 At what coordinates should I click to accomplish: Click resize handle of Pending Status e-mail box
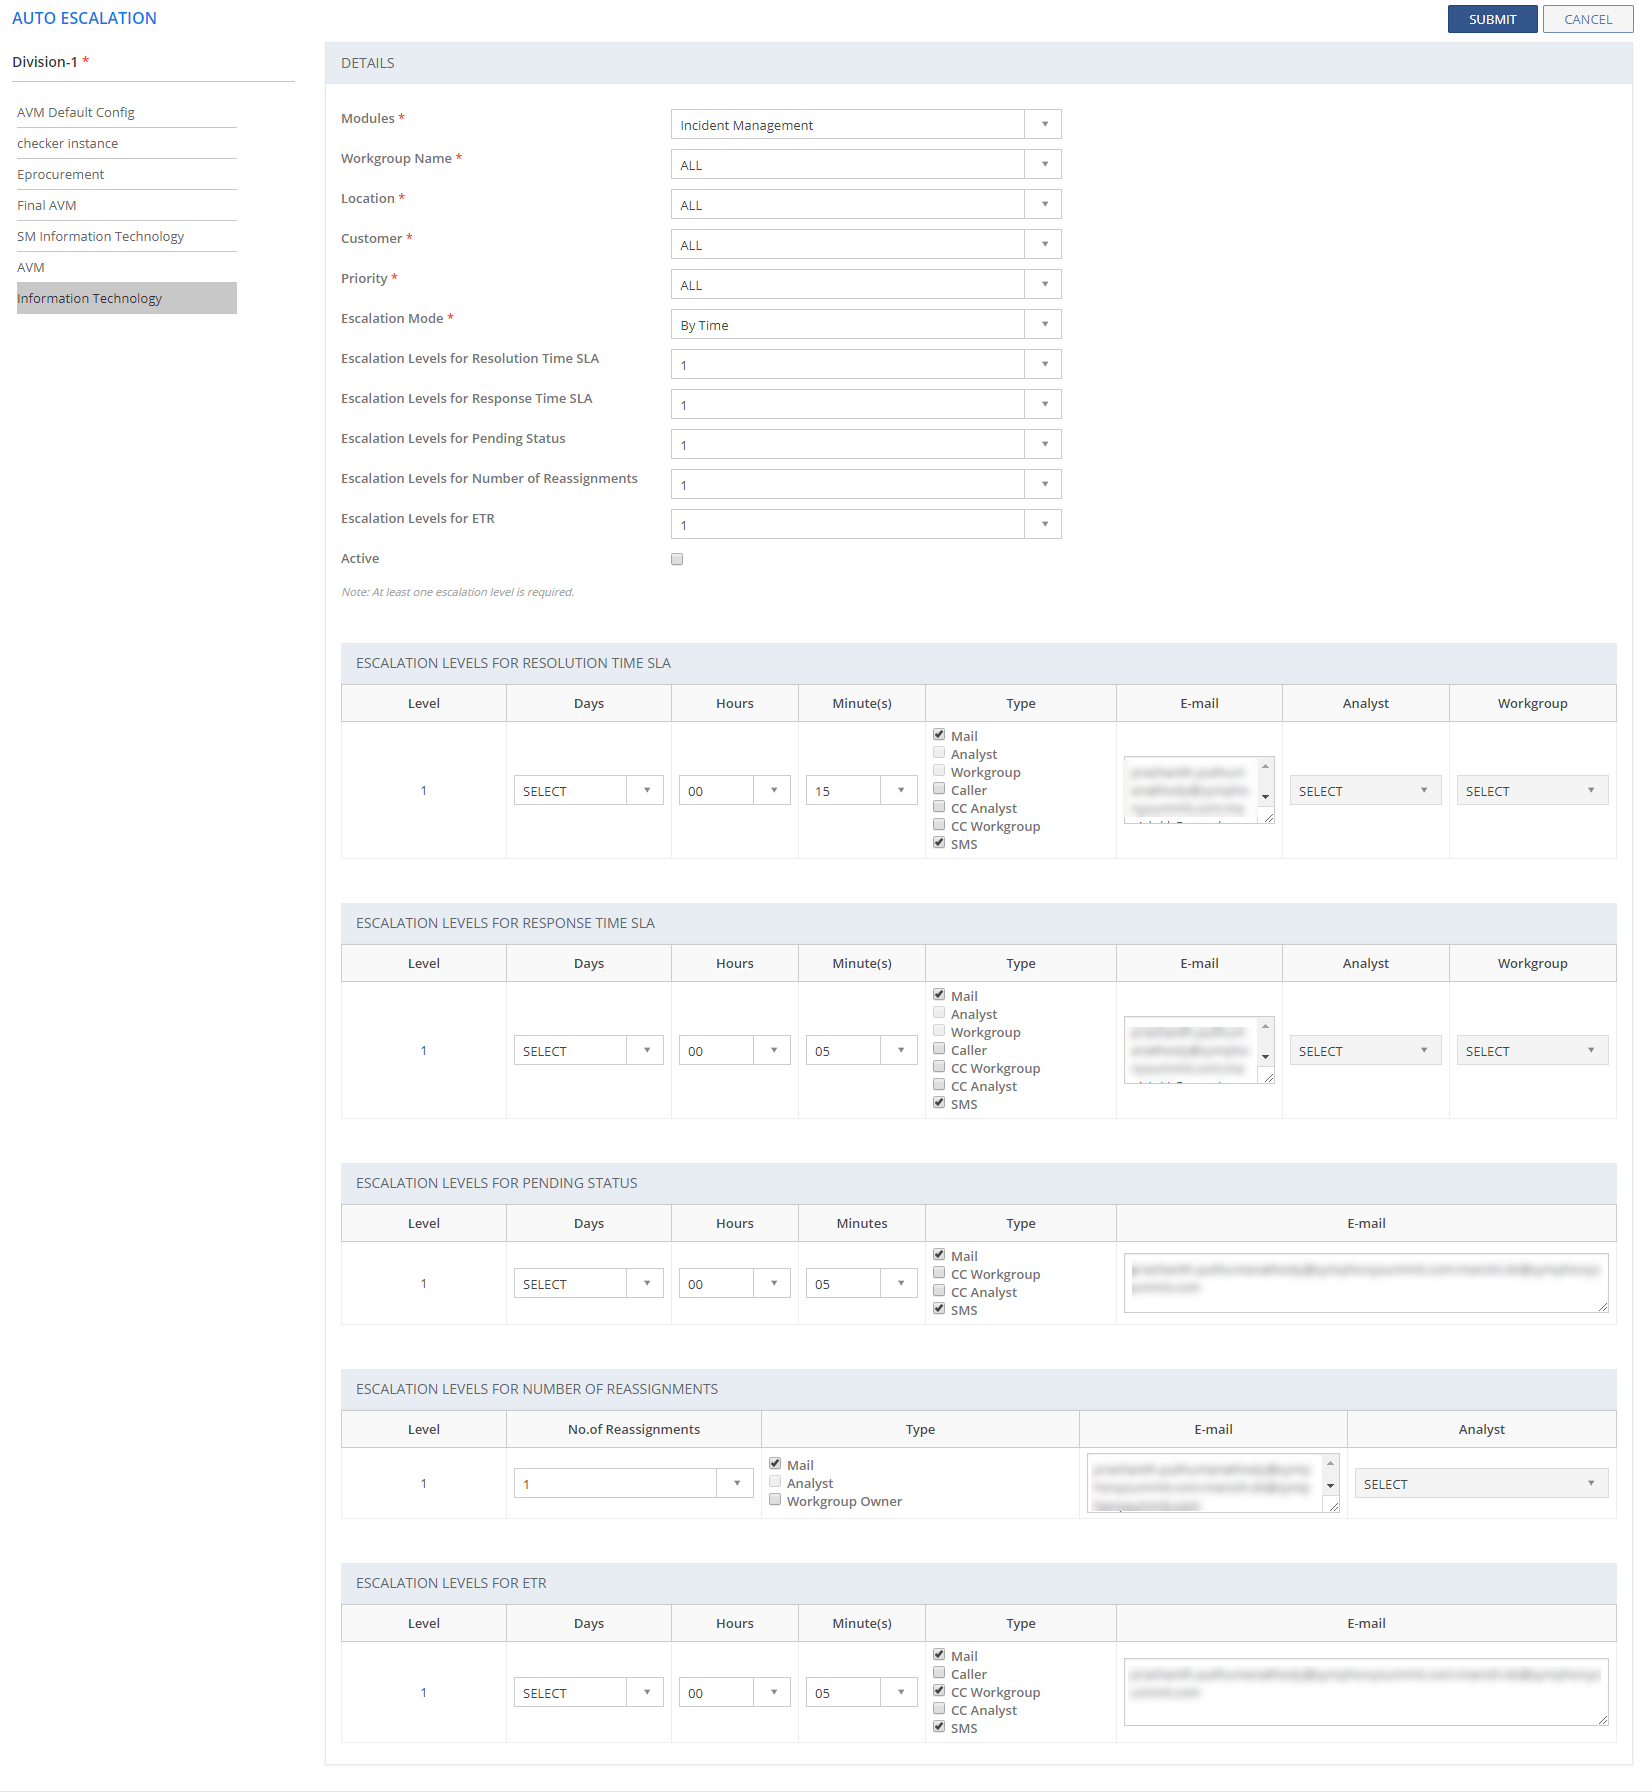[1602, 1306]
